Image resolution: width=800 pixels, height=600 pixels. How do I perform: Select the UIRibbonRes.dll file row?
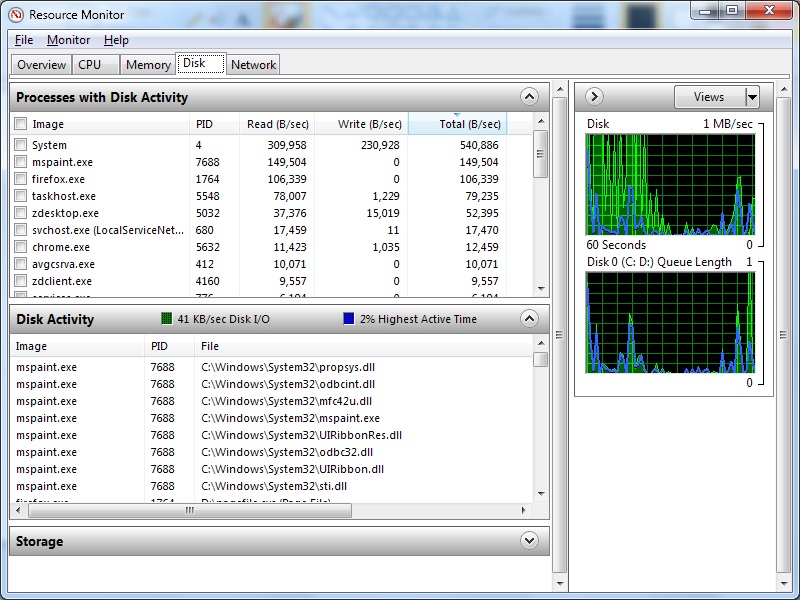pos(271,435)
